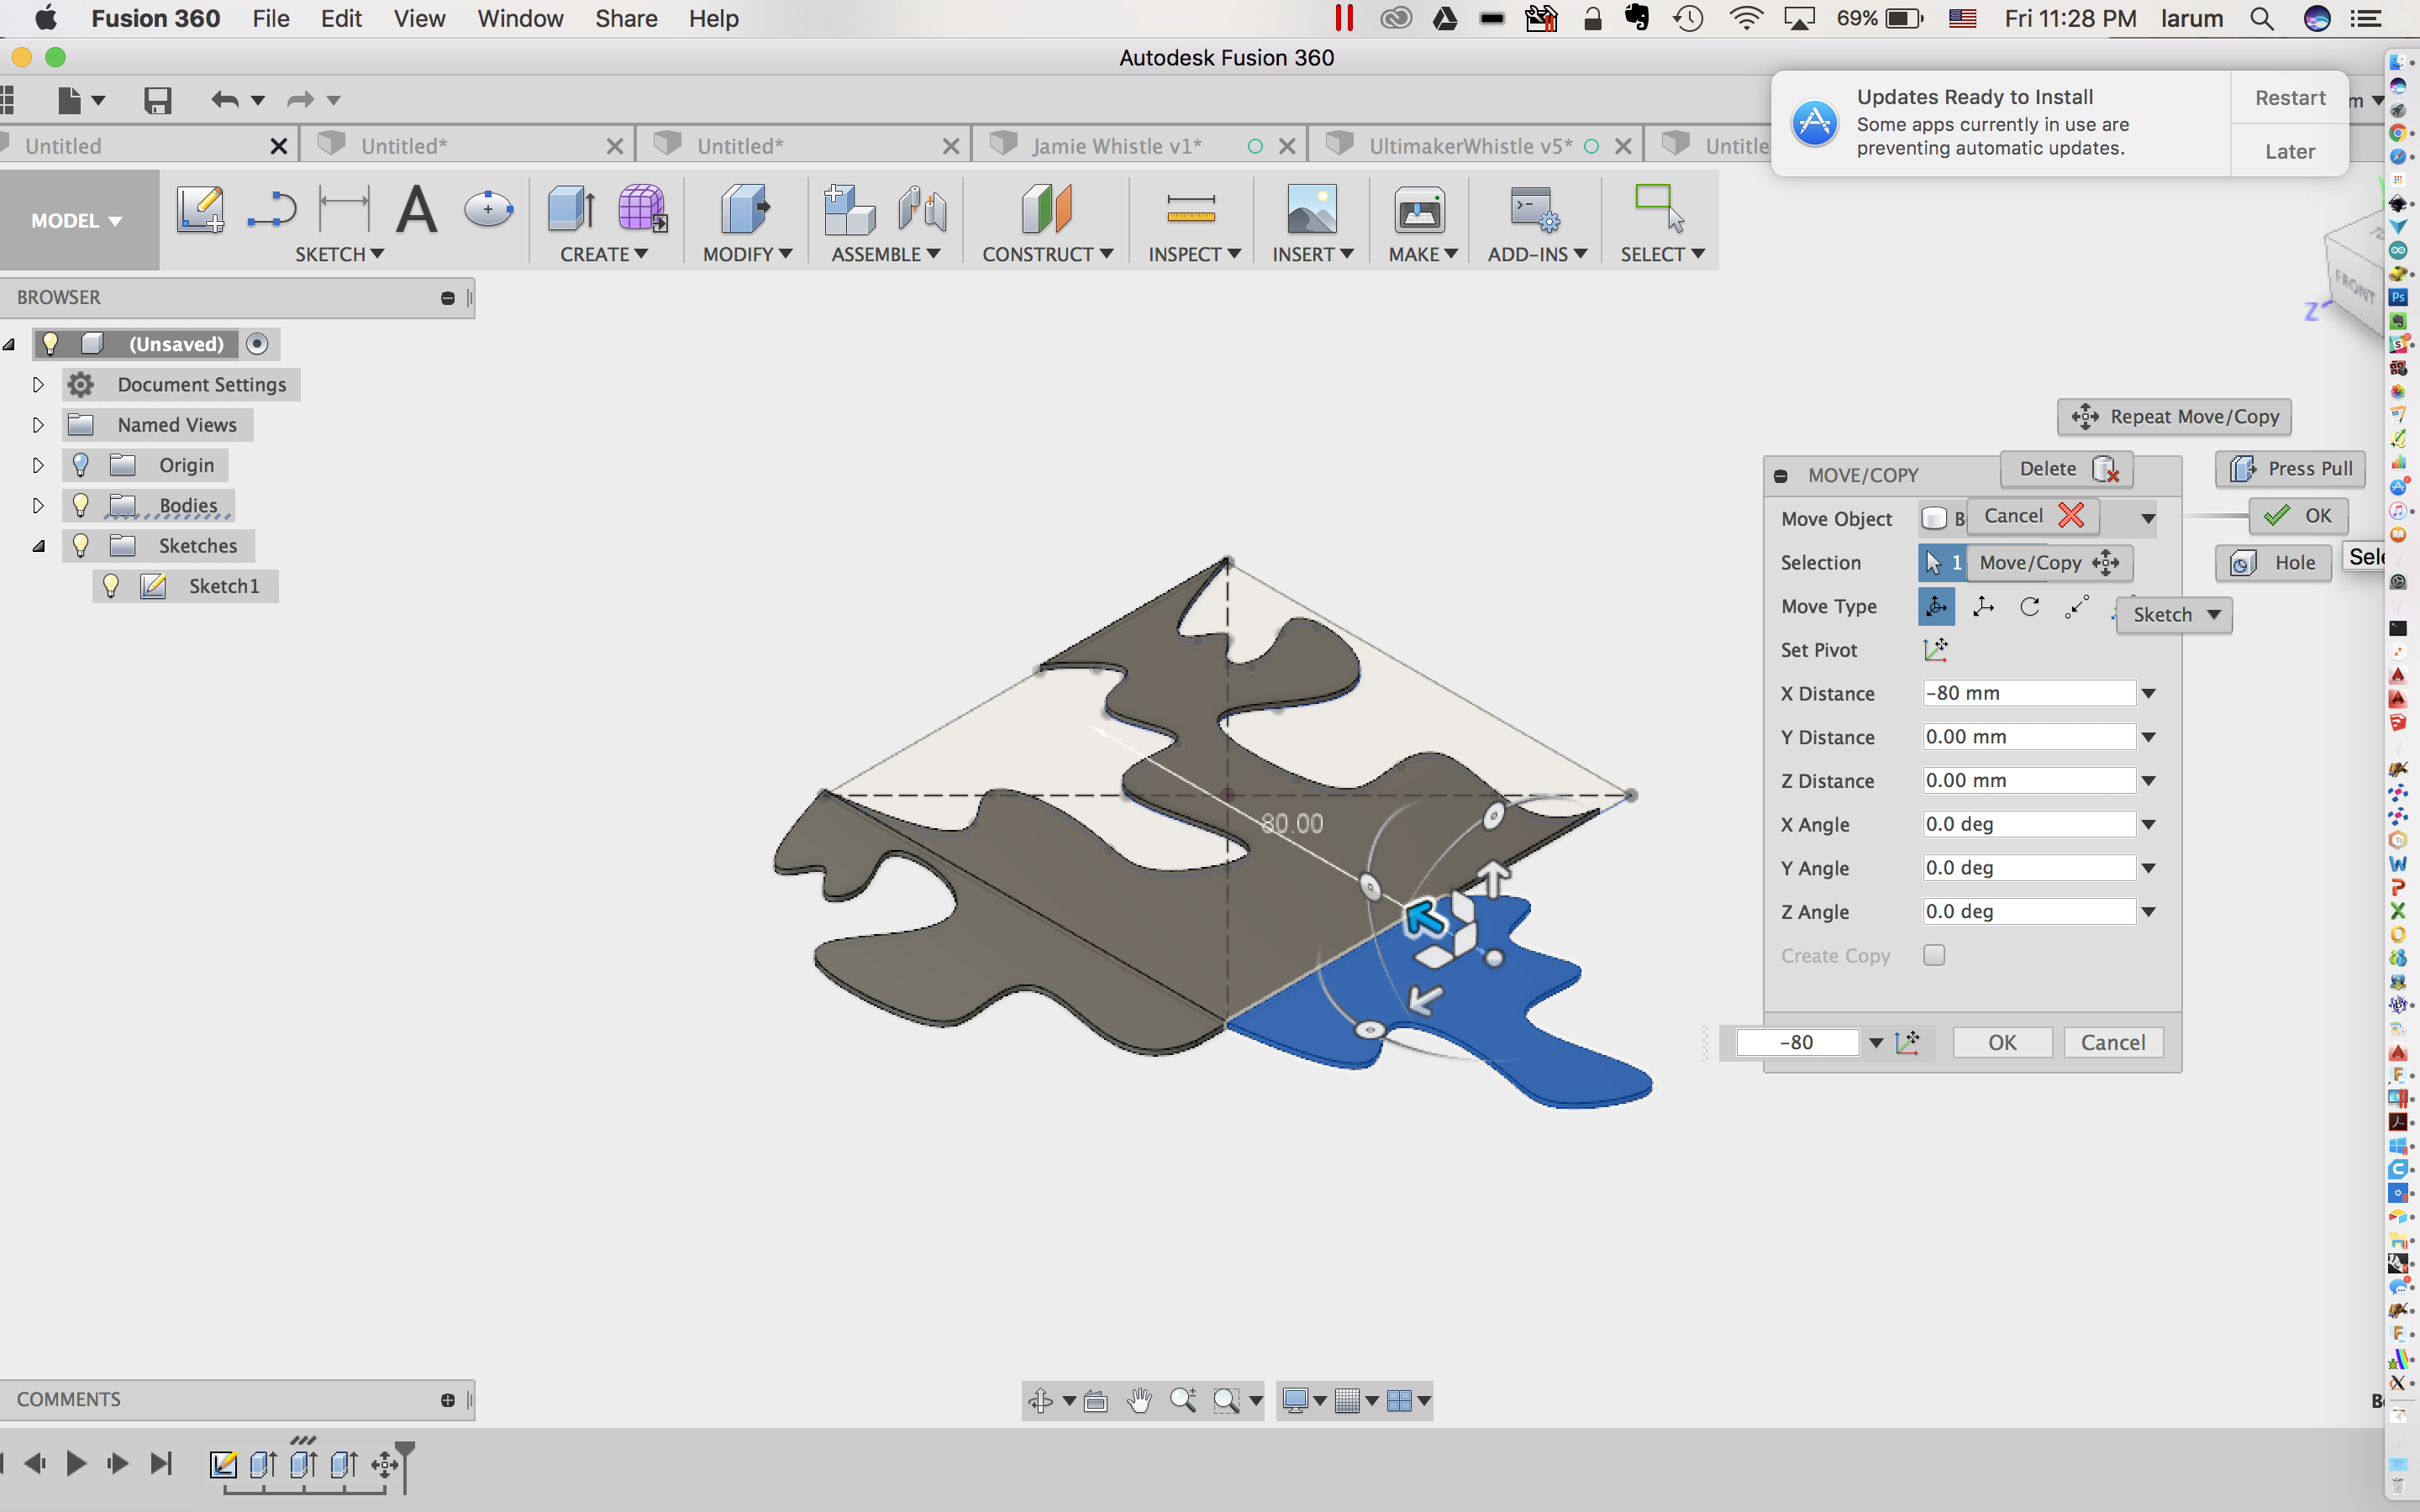This screenshot has height=1512, width=2420.
Task: Select the Create Sketch tool icon
Action: [x=200, y=210]
